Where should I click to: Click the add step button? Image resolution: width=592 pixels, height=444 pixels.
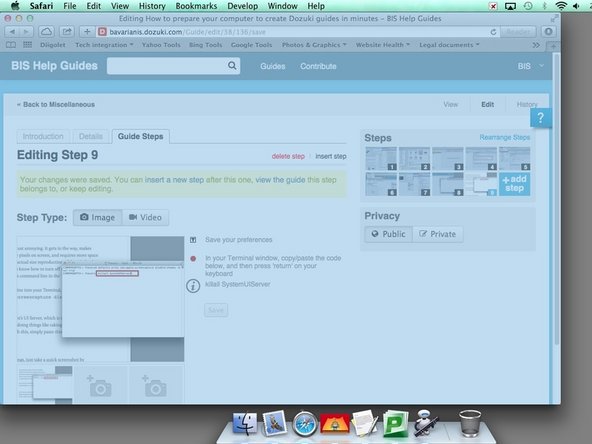pyautogui.click(x=515, y=184)
